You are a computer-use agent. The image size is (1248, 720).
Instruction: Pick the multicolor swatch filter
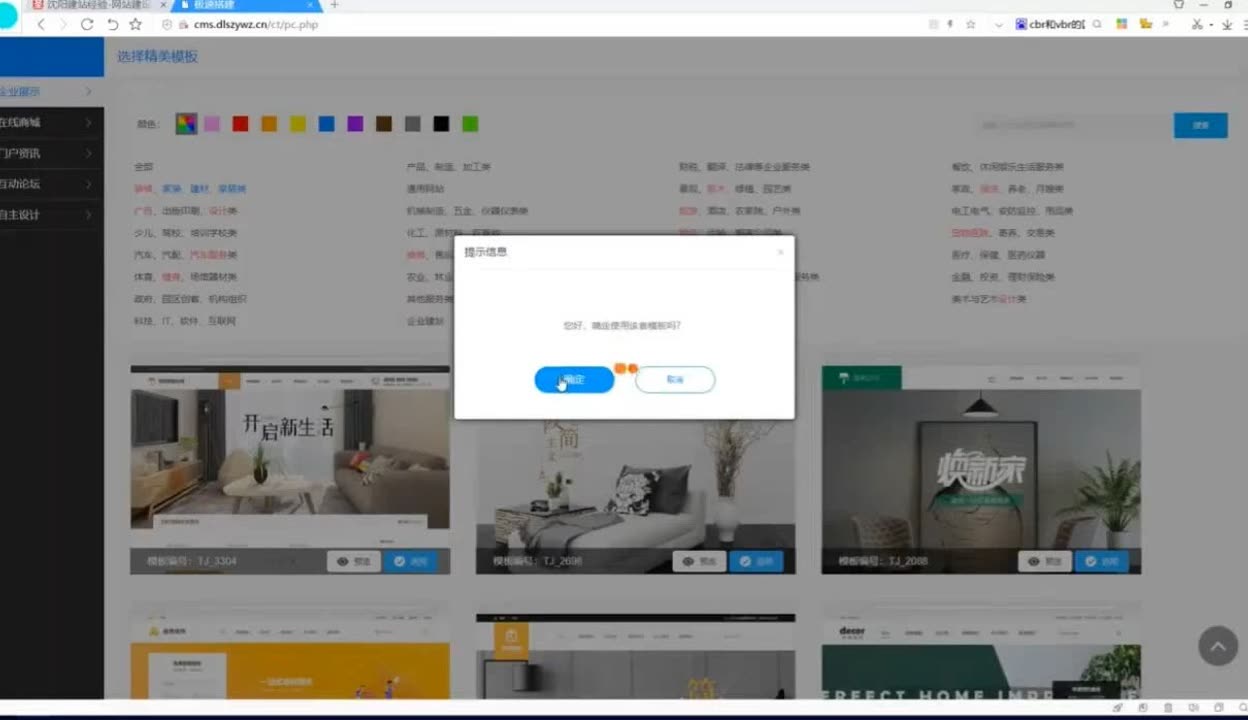click(186, 124)
